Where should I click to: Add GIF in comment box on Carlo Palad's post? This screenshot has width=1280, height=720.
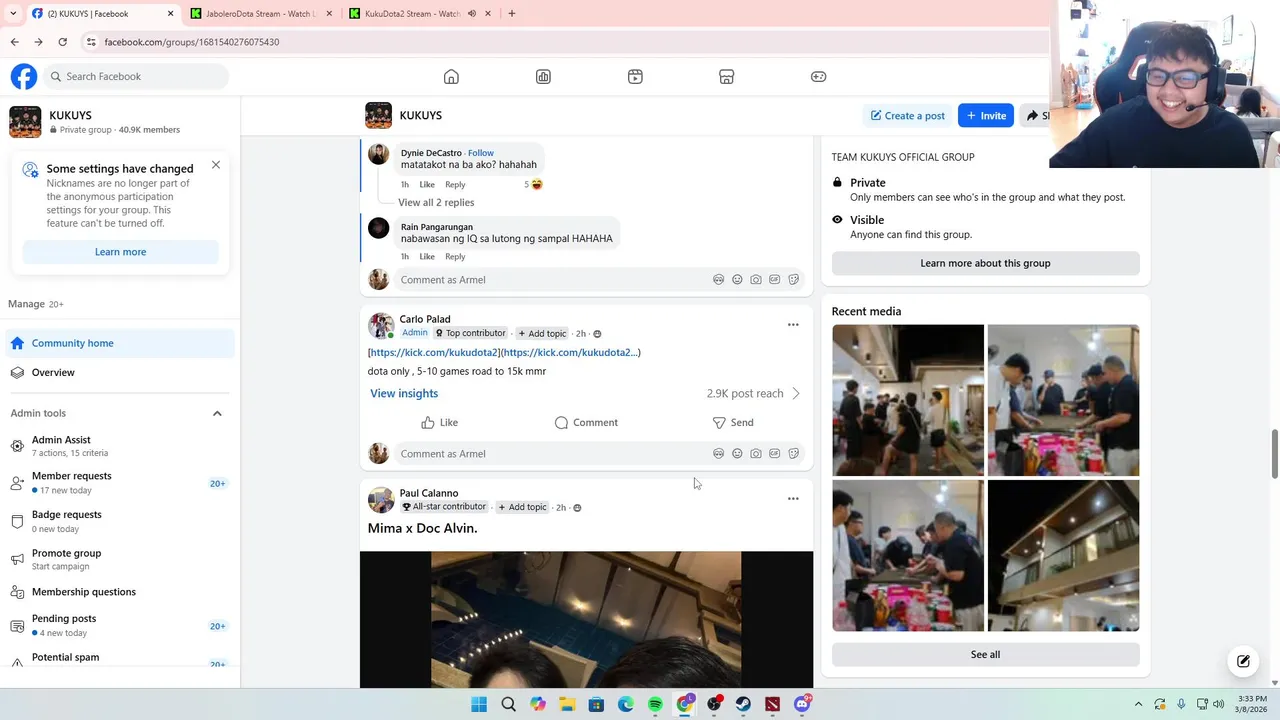coord(775,454)
